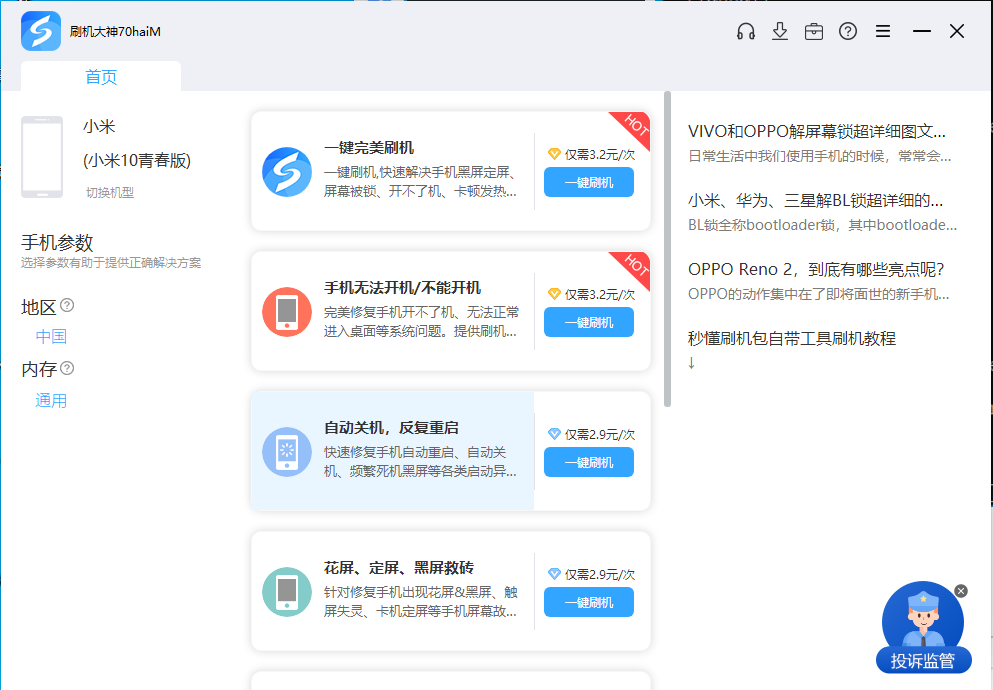Click 小米 brand name text
Viewport: 993px width, 690px height.
99,126
